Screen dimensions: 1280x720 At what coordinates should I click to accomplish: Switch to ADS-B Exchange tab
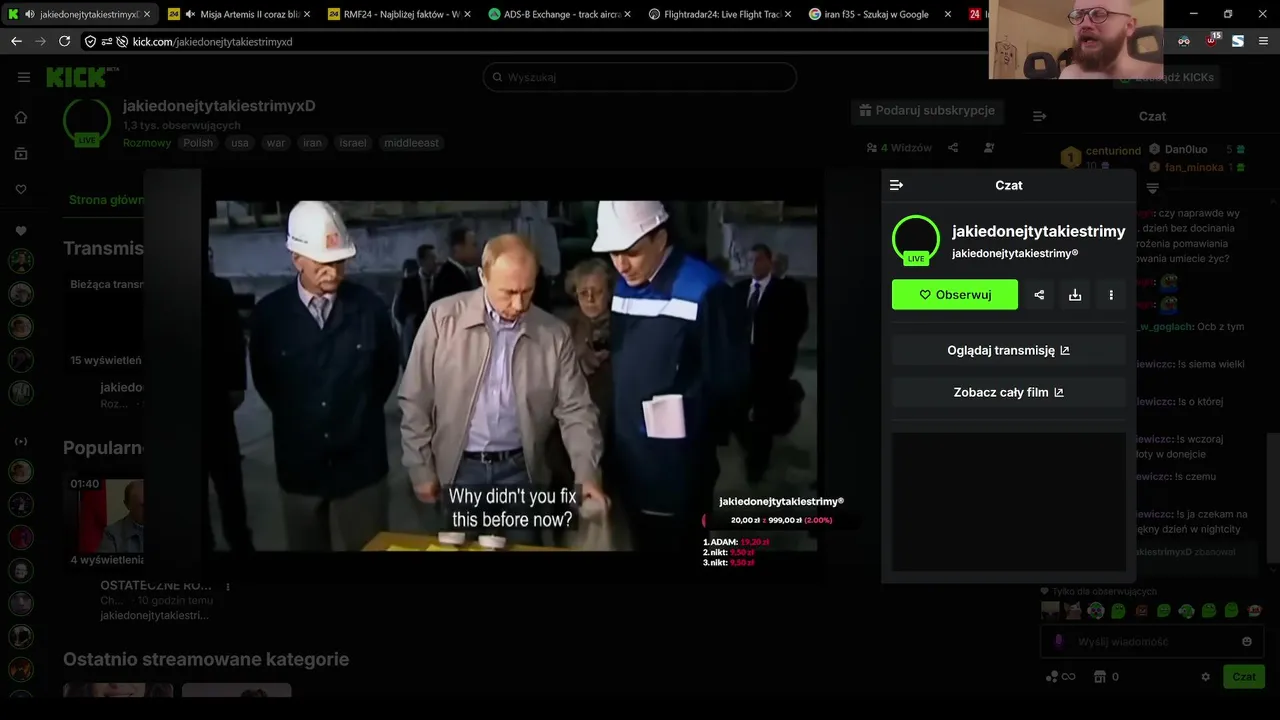[x=560, y=14]
